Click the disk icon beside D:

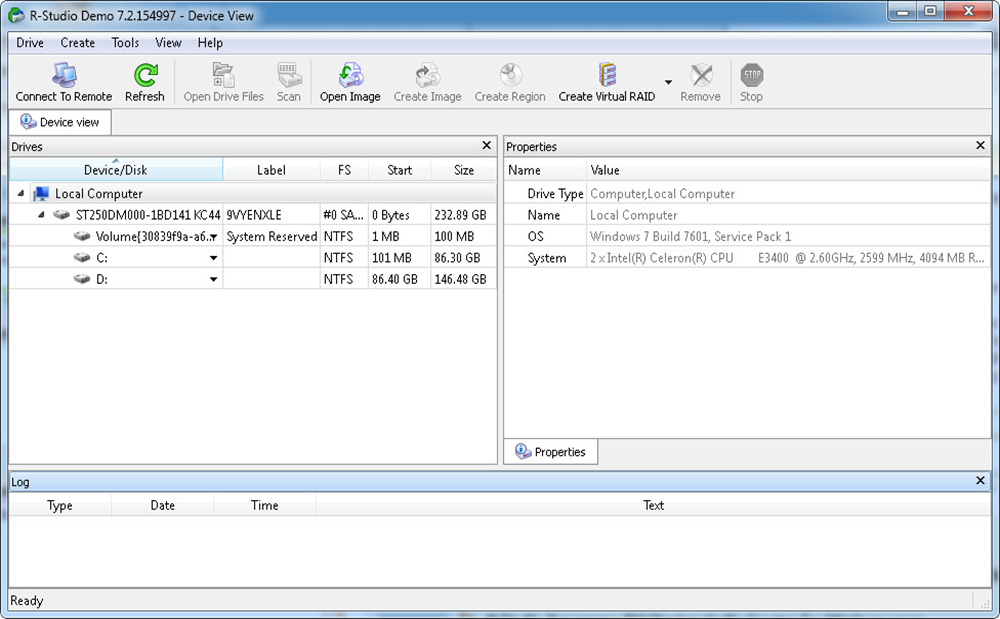click(x=82, y=279)
